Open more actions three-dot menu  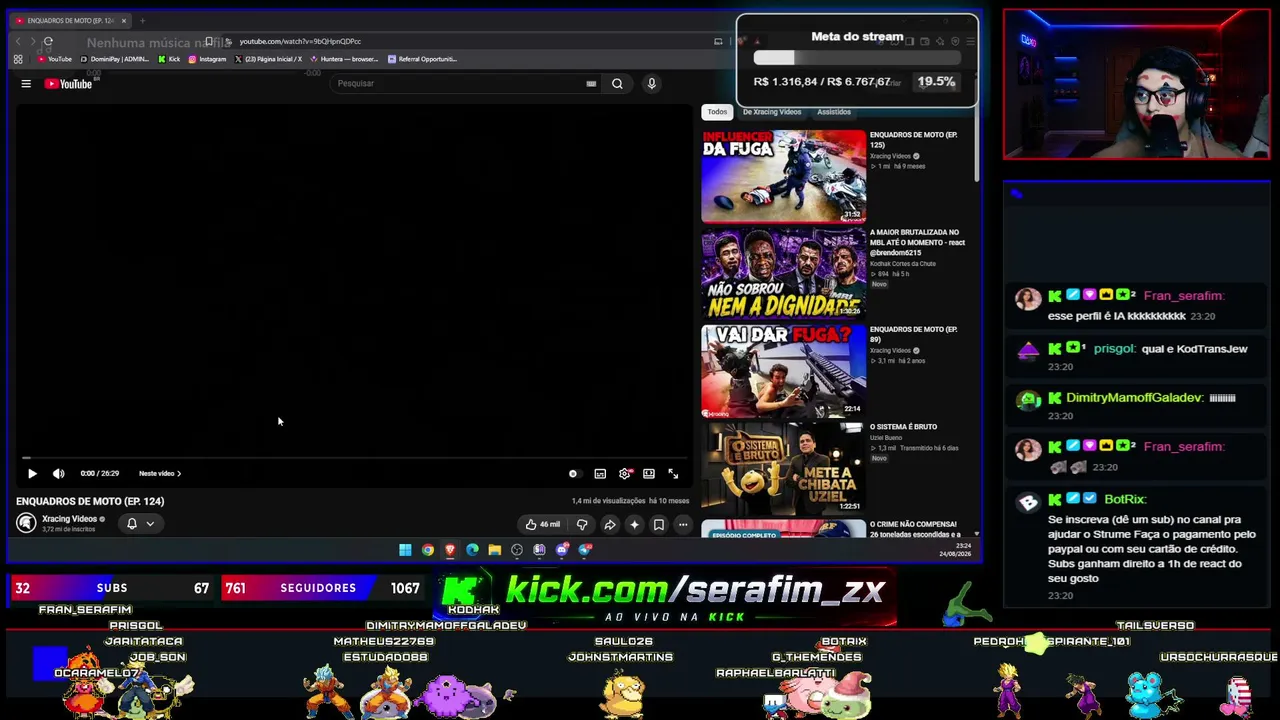click(683, 524)
